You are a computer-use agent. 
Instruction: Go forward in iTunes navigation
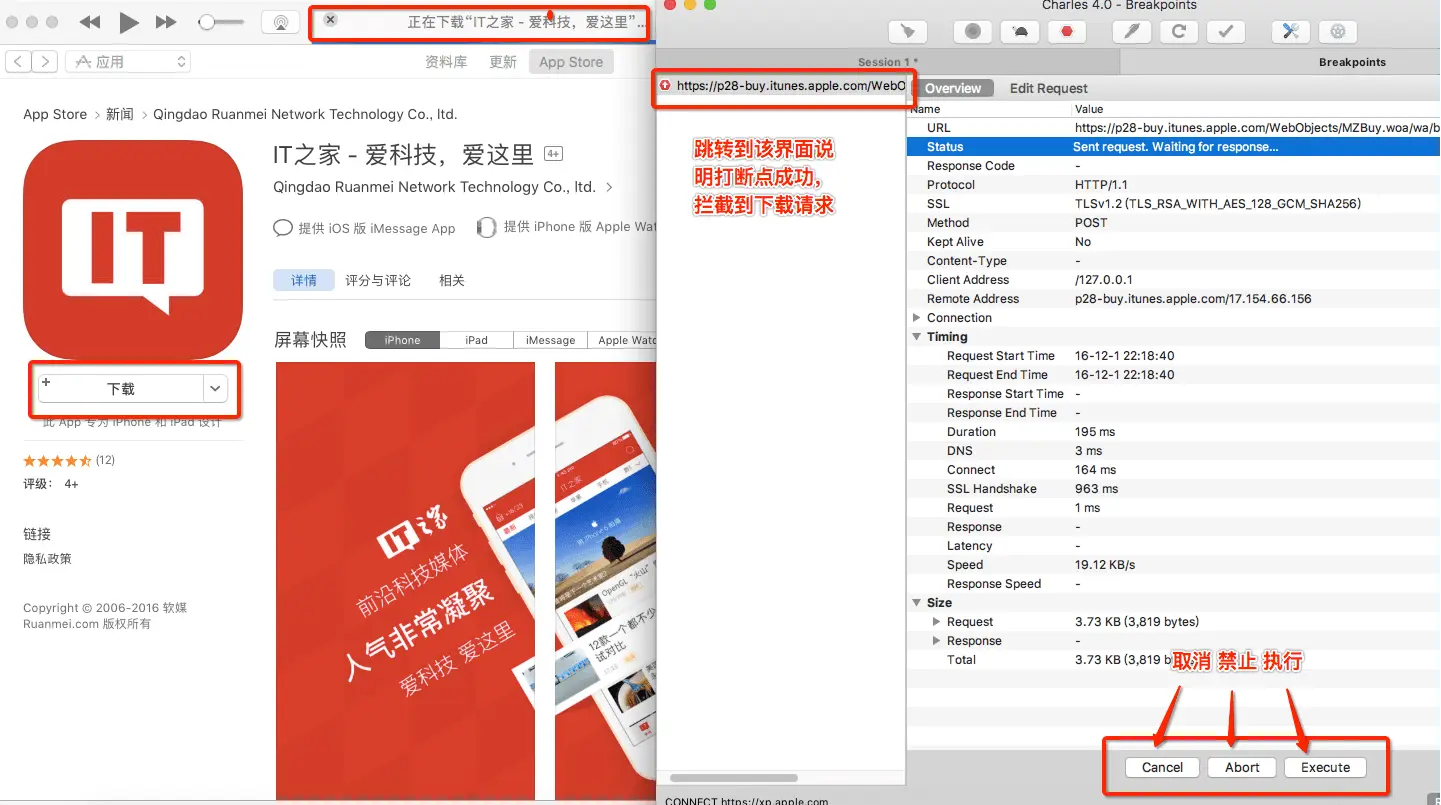(44, 62)
